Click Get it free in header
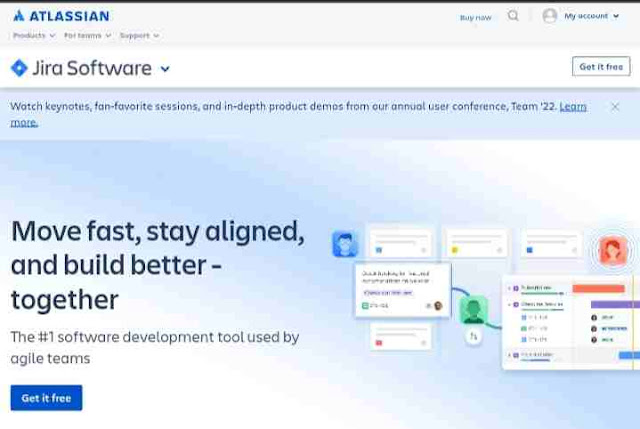The image size is (640, 429). (601, 67)
